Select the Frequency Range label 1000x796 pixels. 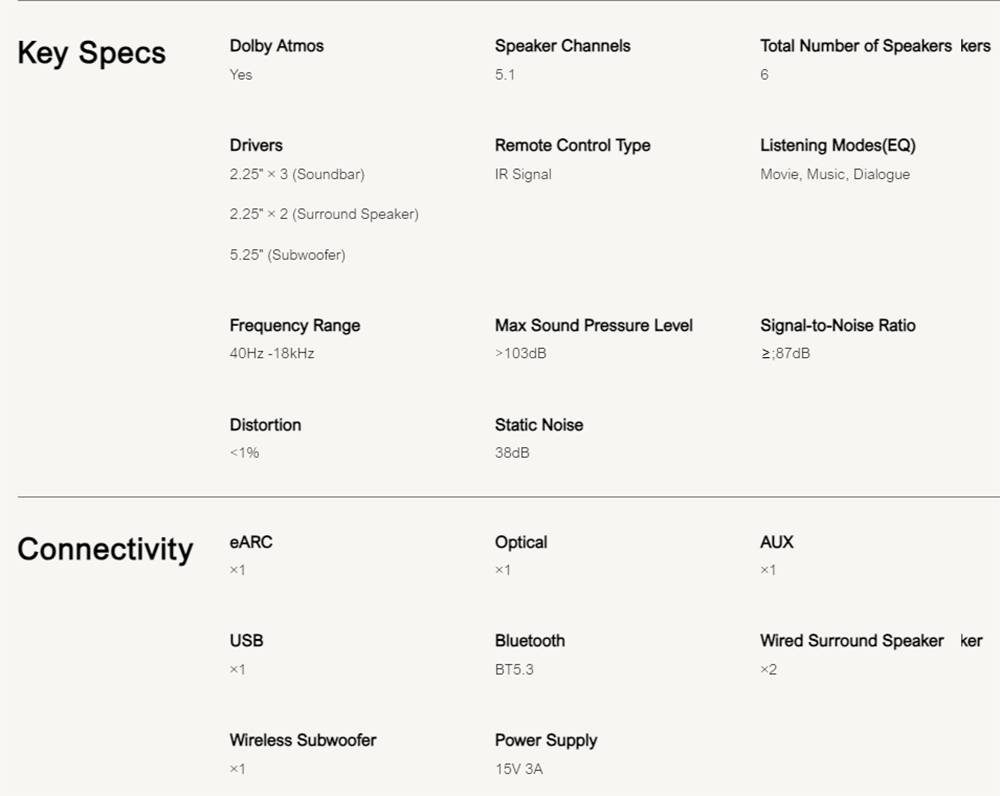click(294, 326)
